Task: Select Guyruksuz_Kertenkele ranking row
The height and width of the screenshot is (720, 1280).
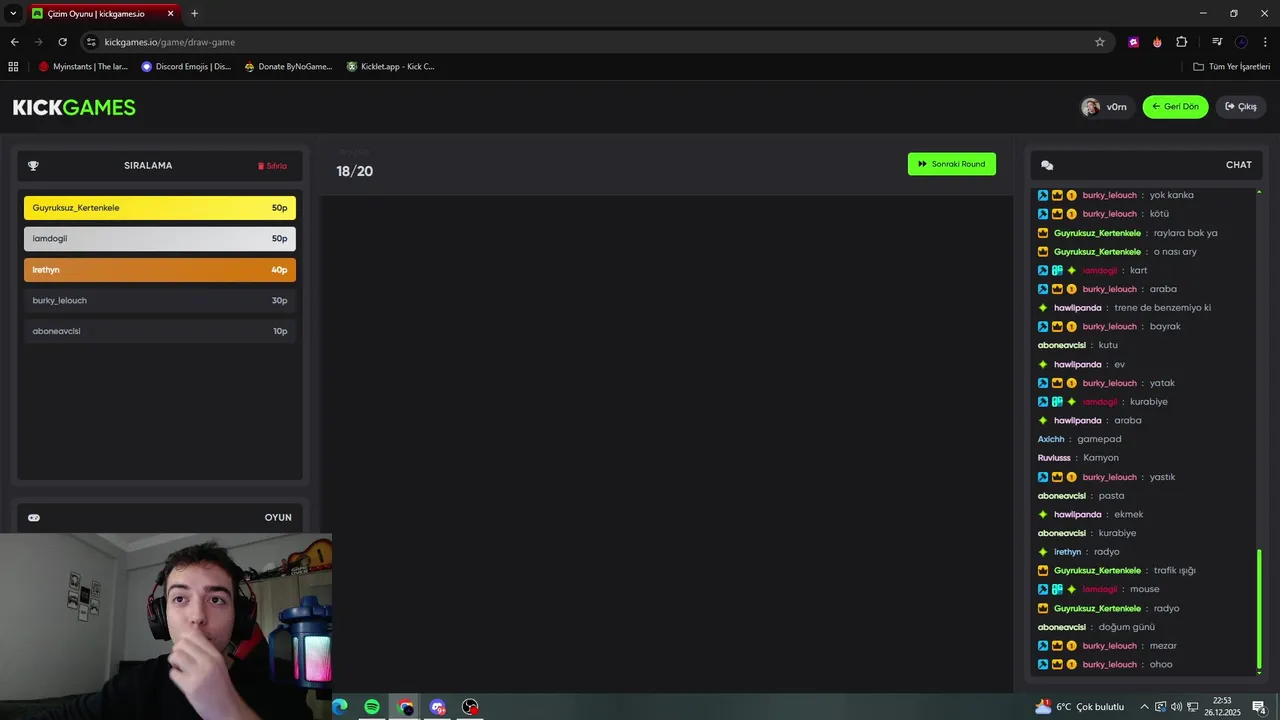Action: (160, 208)
